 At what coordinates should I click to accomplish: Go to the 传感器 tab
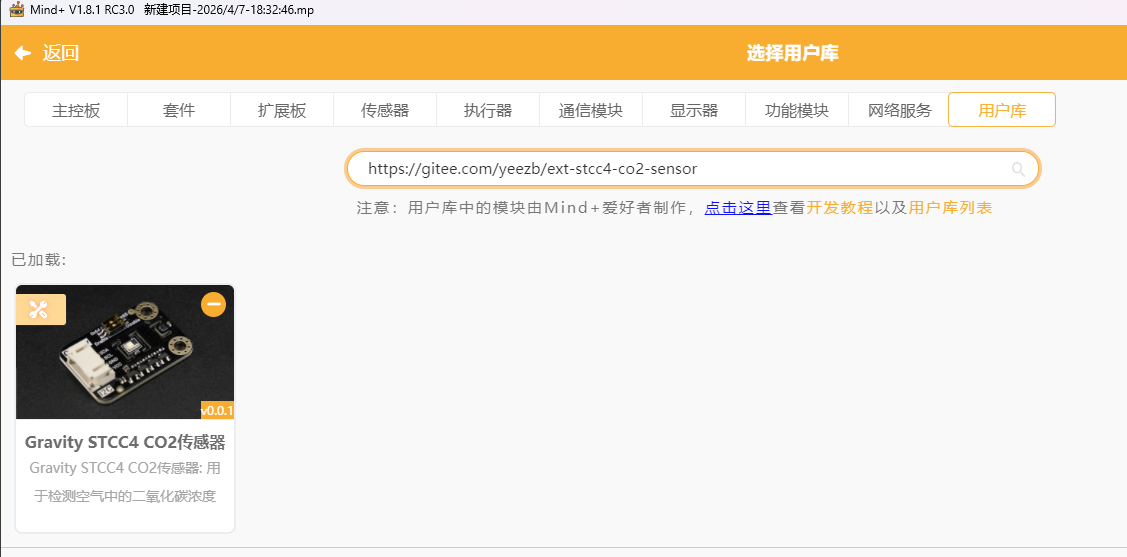click(385, 110)
